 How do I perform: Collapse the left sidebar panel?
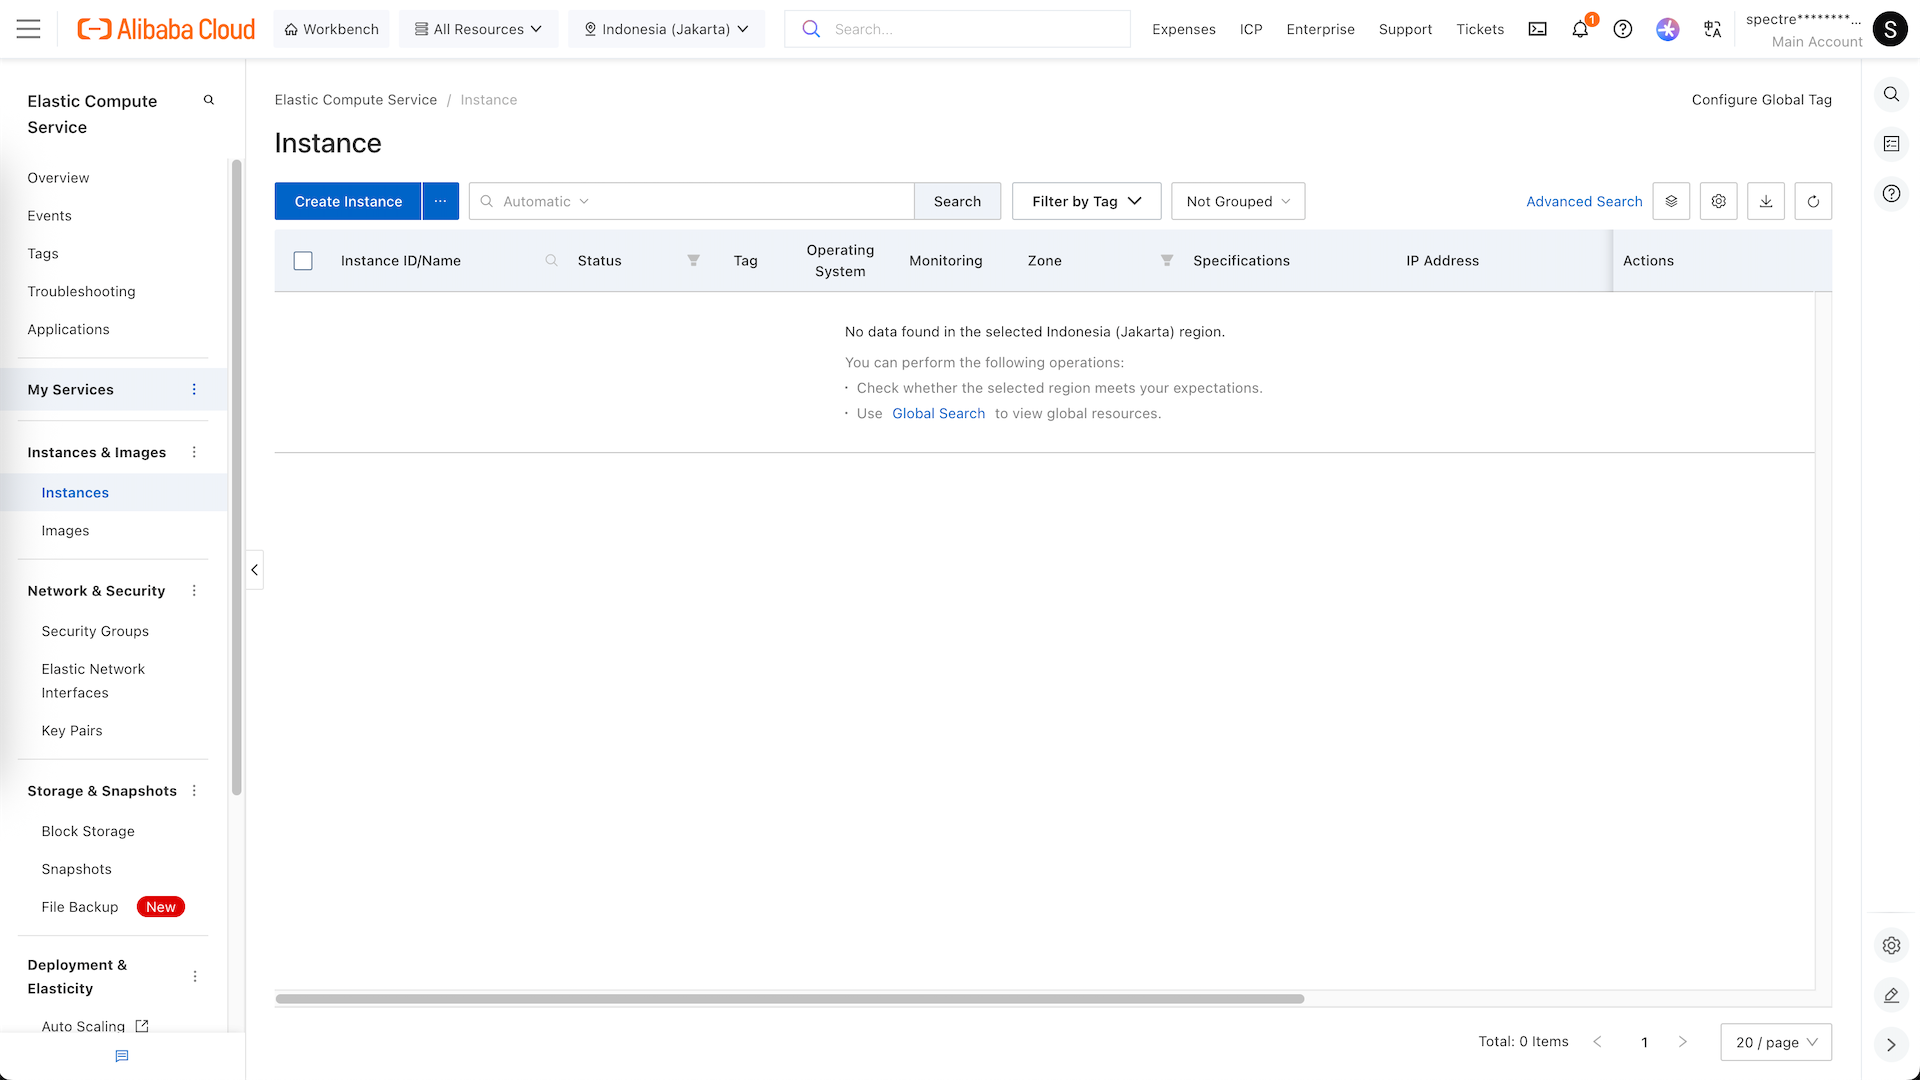click(x=255, y=570)
